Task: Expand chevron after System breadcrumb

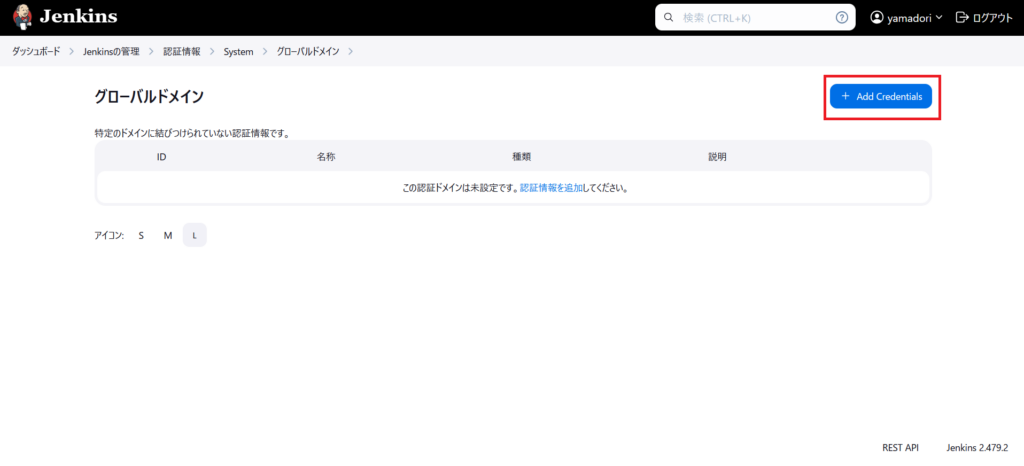Action: tap(265, 51)
